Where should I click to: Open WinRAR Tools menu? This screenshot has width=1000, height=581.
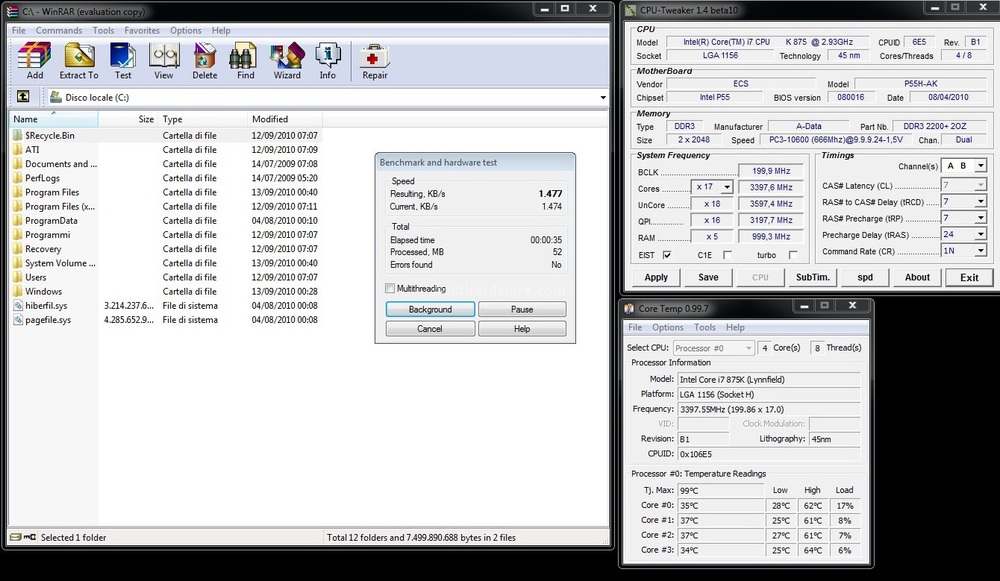tap(103, 30)
